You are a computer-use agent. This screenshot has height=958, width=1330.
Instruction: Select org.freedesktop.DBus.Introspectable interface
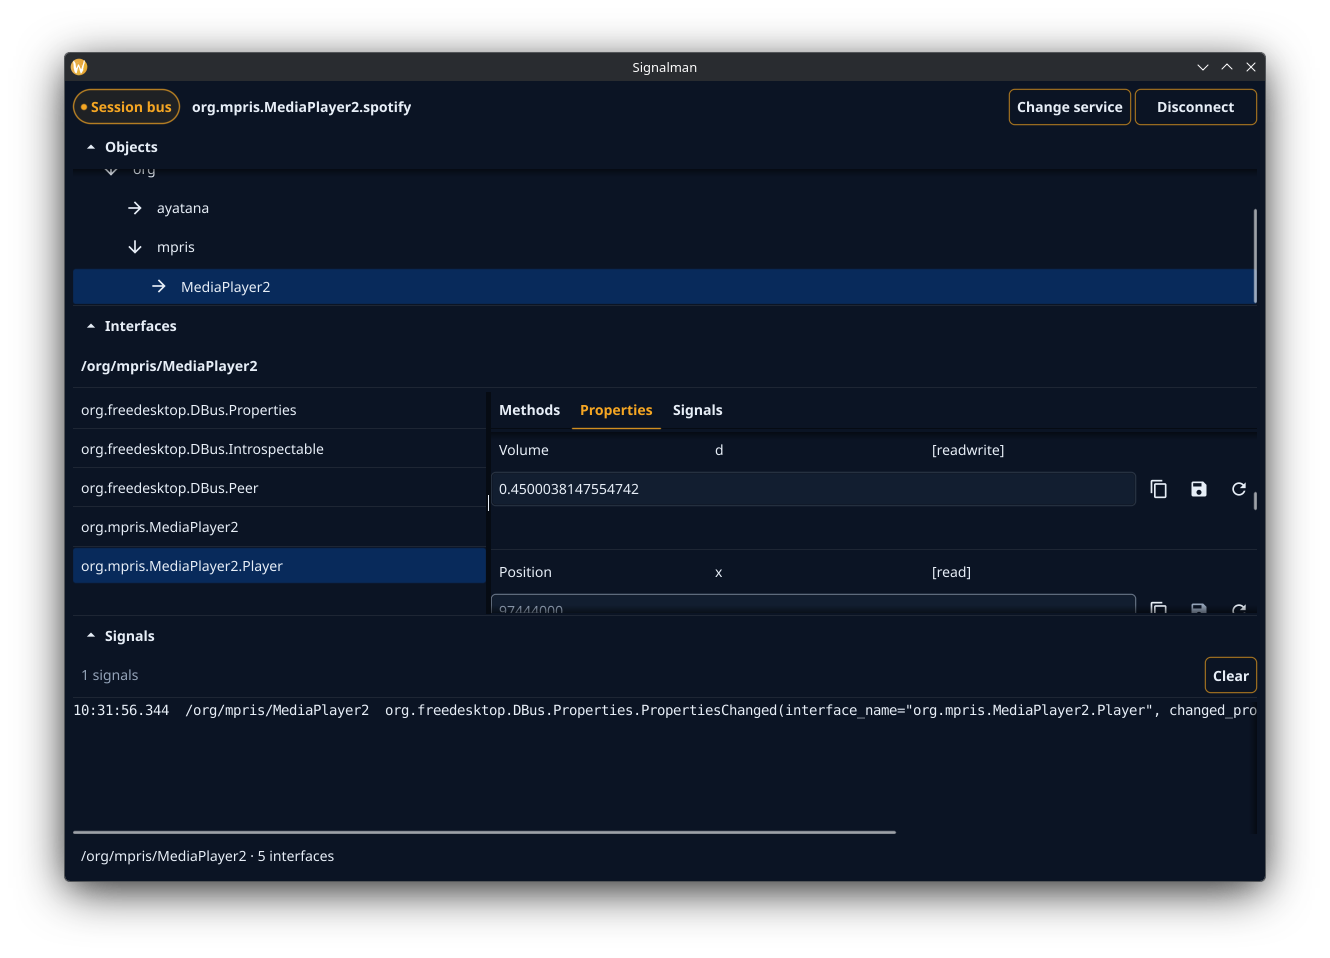click(x=279, y=449)
